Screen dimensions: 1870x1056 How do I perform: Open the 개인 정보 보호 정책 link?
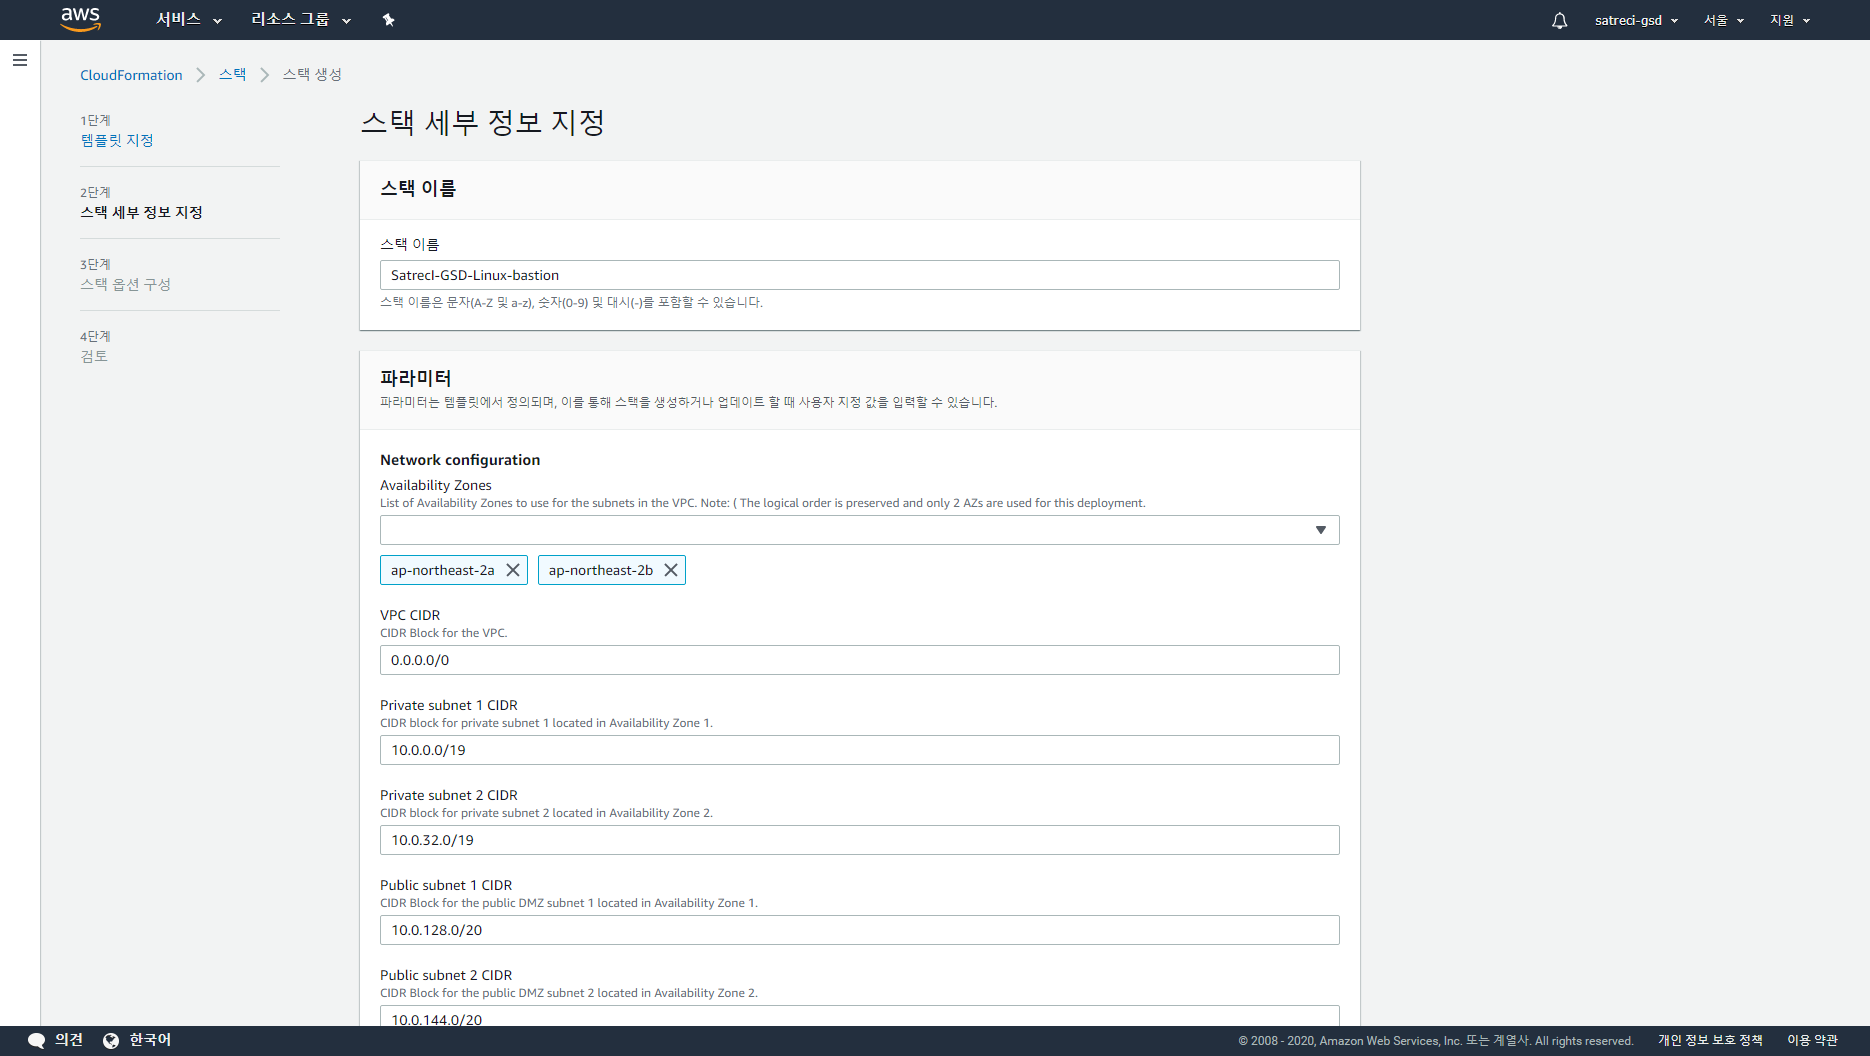click(x=1710, y=1040)
